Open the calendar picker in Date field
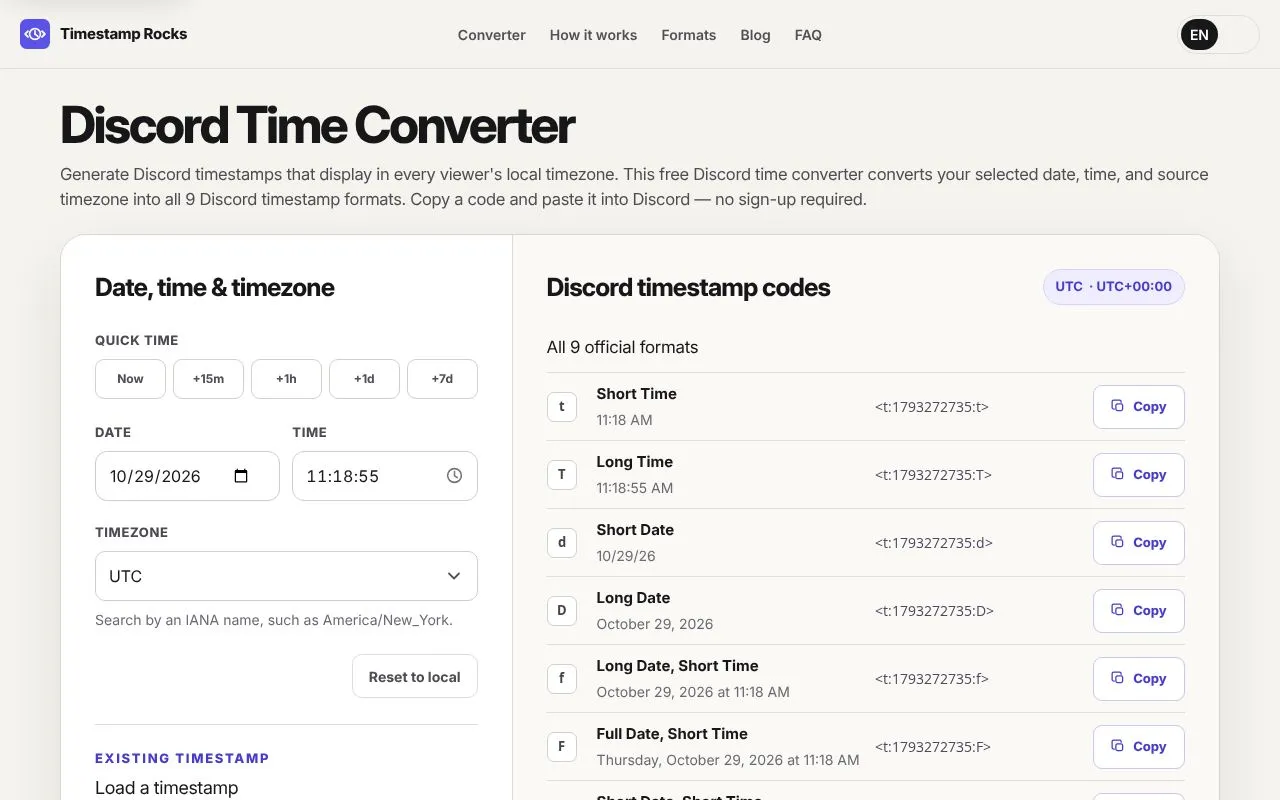Viewport: 1280px width, 800px height. click(x=241, y=476)
